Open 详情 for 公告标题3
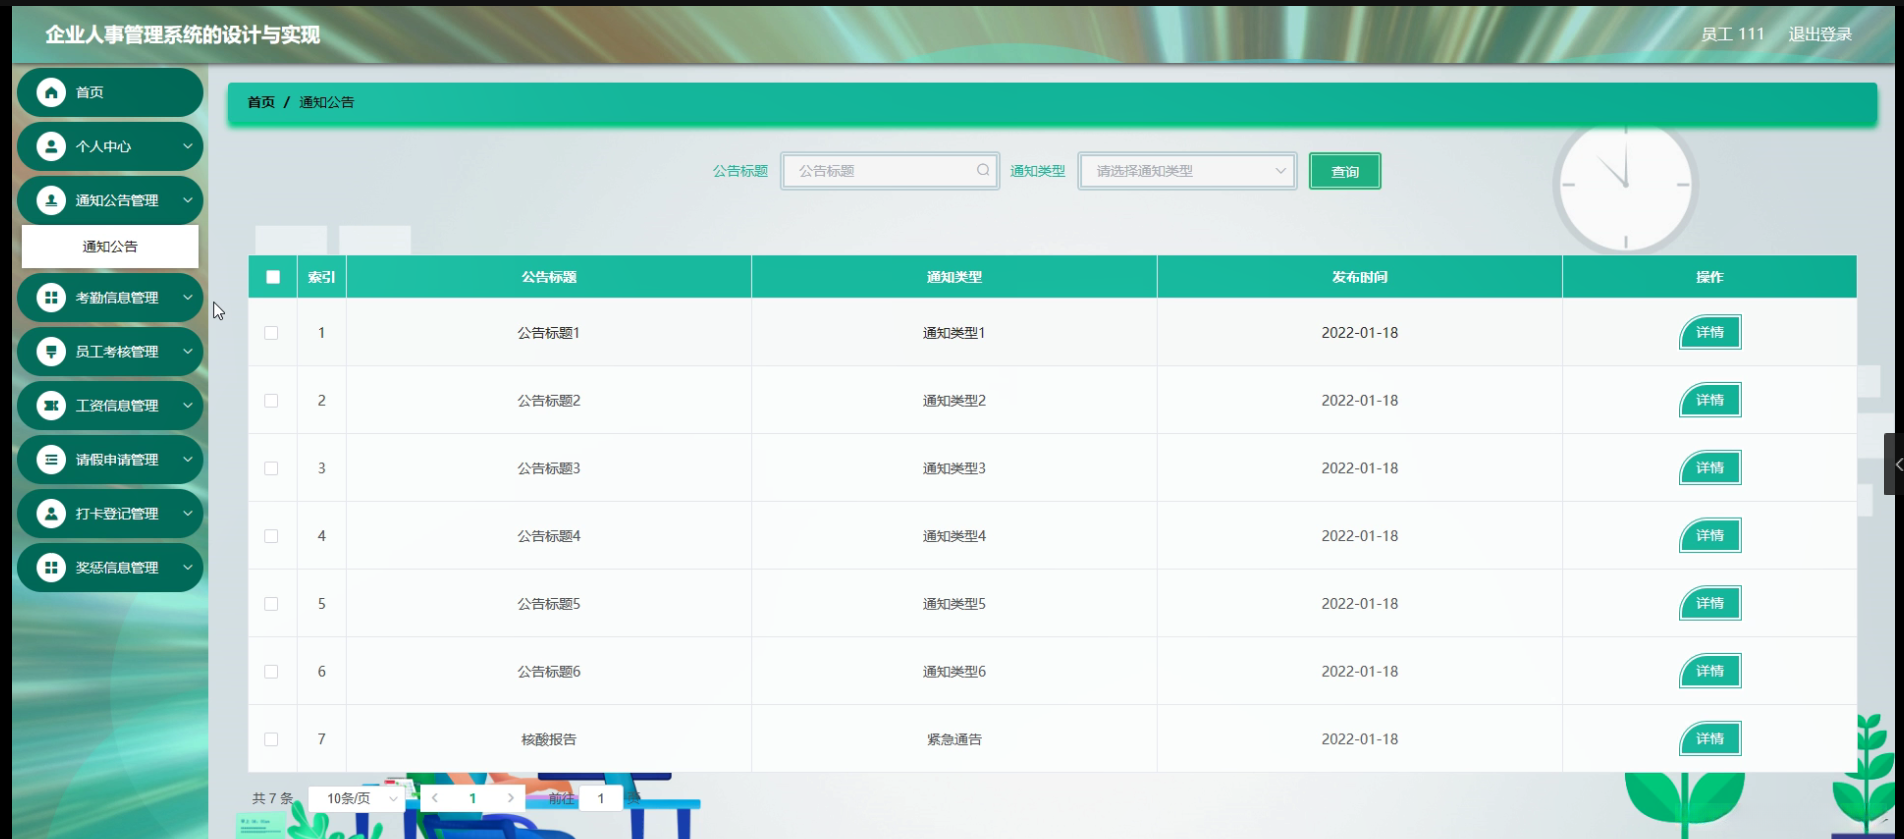 (1710, 468)
